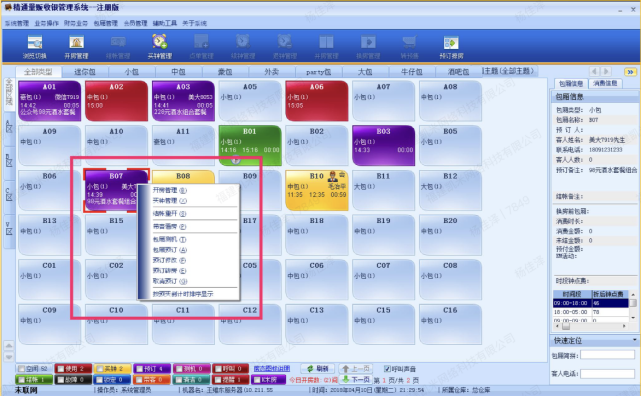
Task: Click the 客人电话 input field
Action: (607, 374)
